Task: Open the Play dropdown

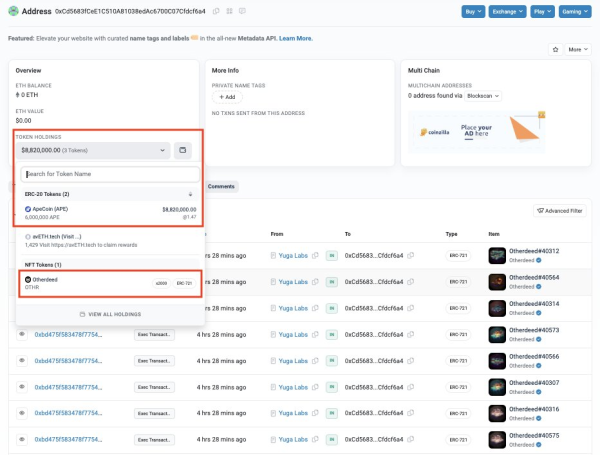Action: point(542,11)
